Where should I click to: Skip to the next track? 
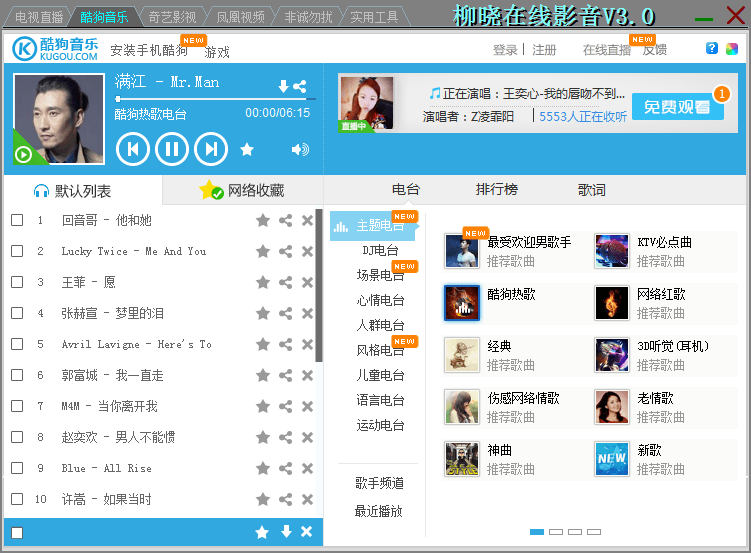[211, 149]
